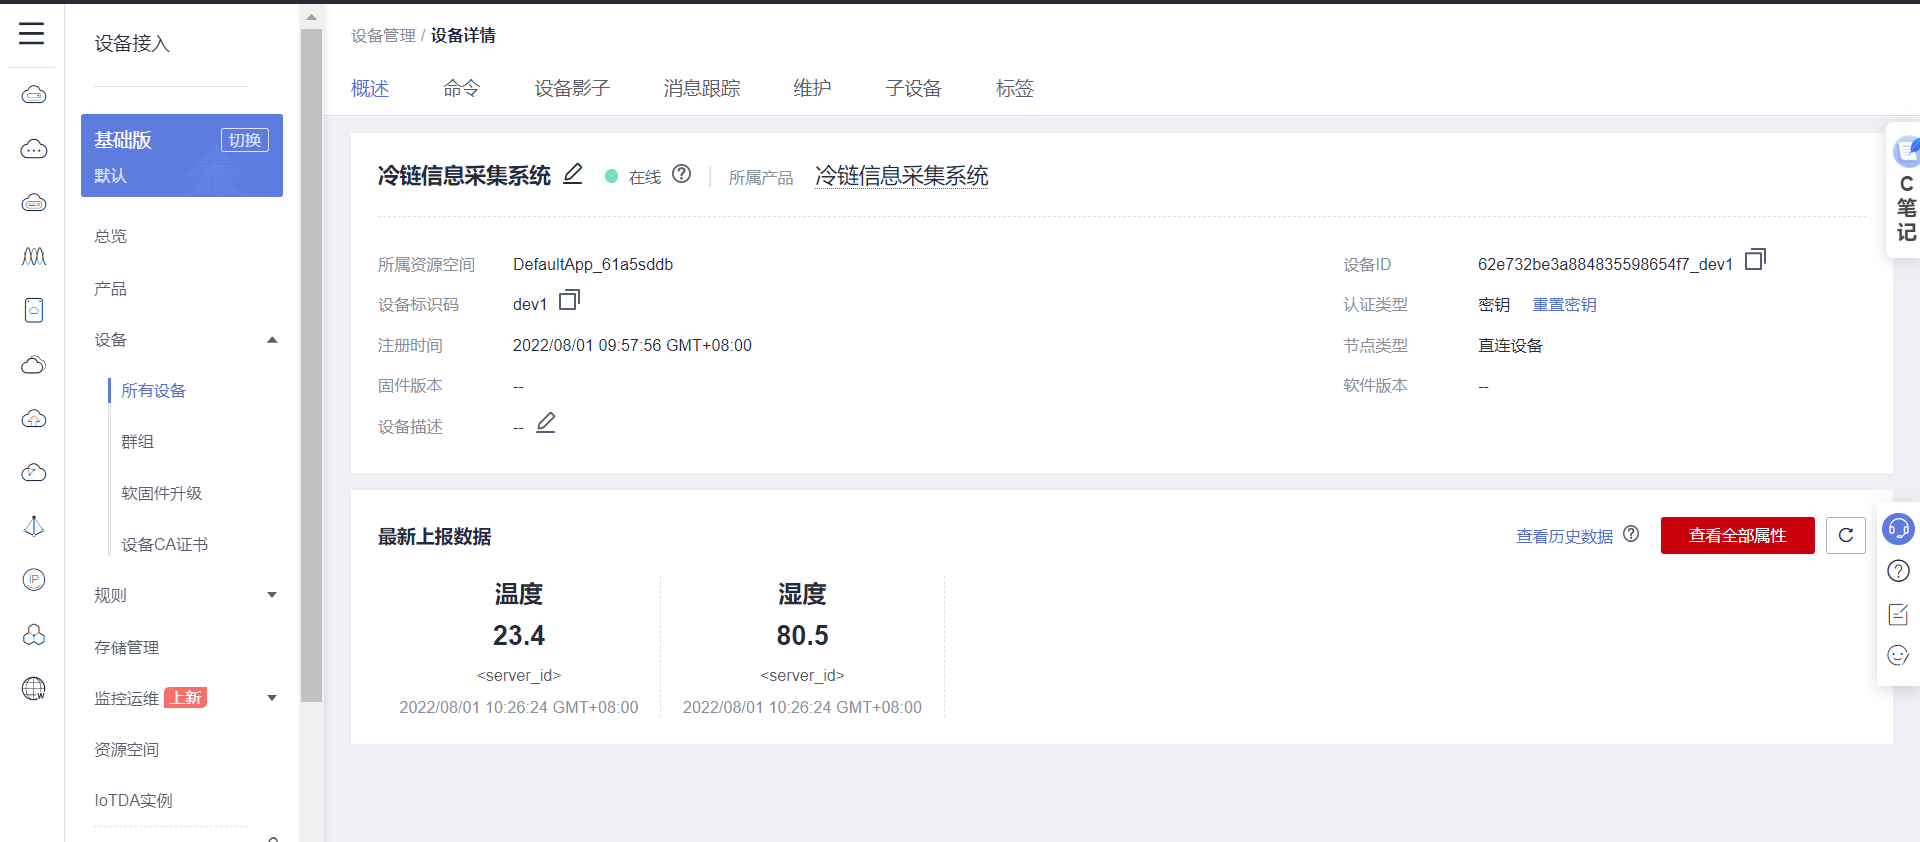The height and width of the screenshot is (842, 1920).
Task: Click the 切换 edition switch button
Action: pos(245,140)
